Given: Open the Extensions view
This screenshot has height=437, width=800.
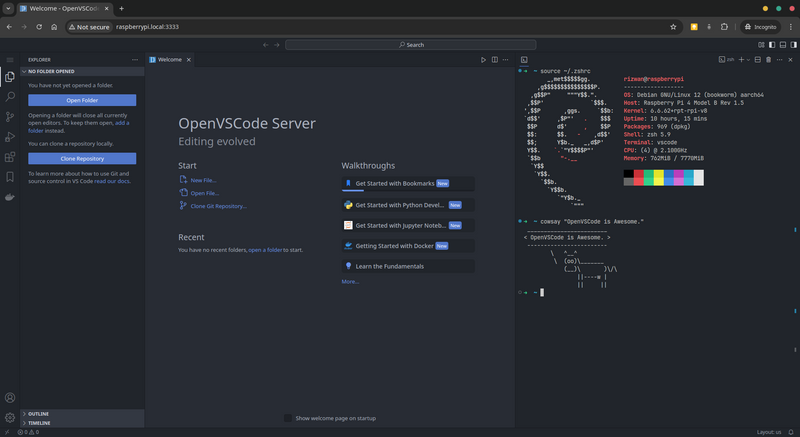Looking at the screenshot, I should click(10, 157).
